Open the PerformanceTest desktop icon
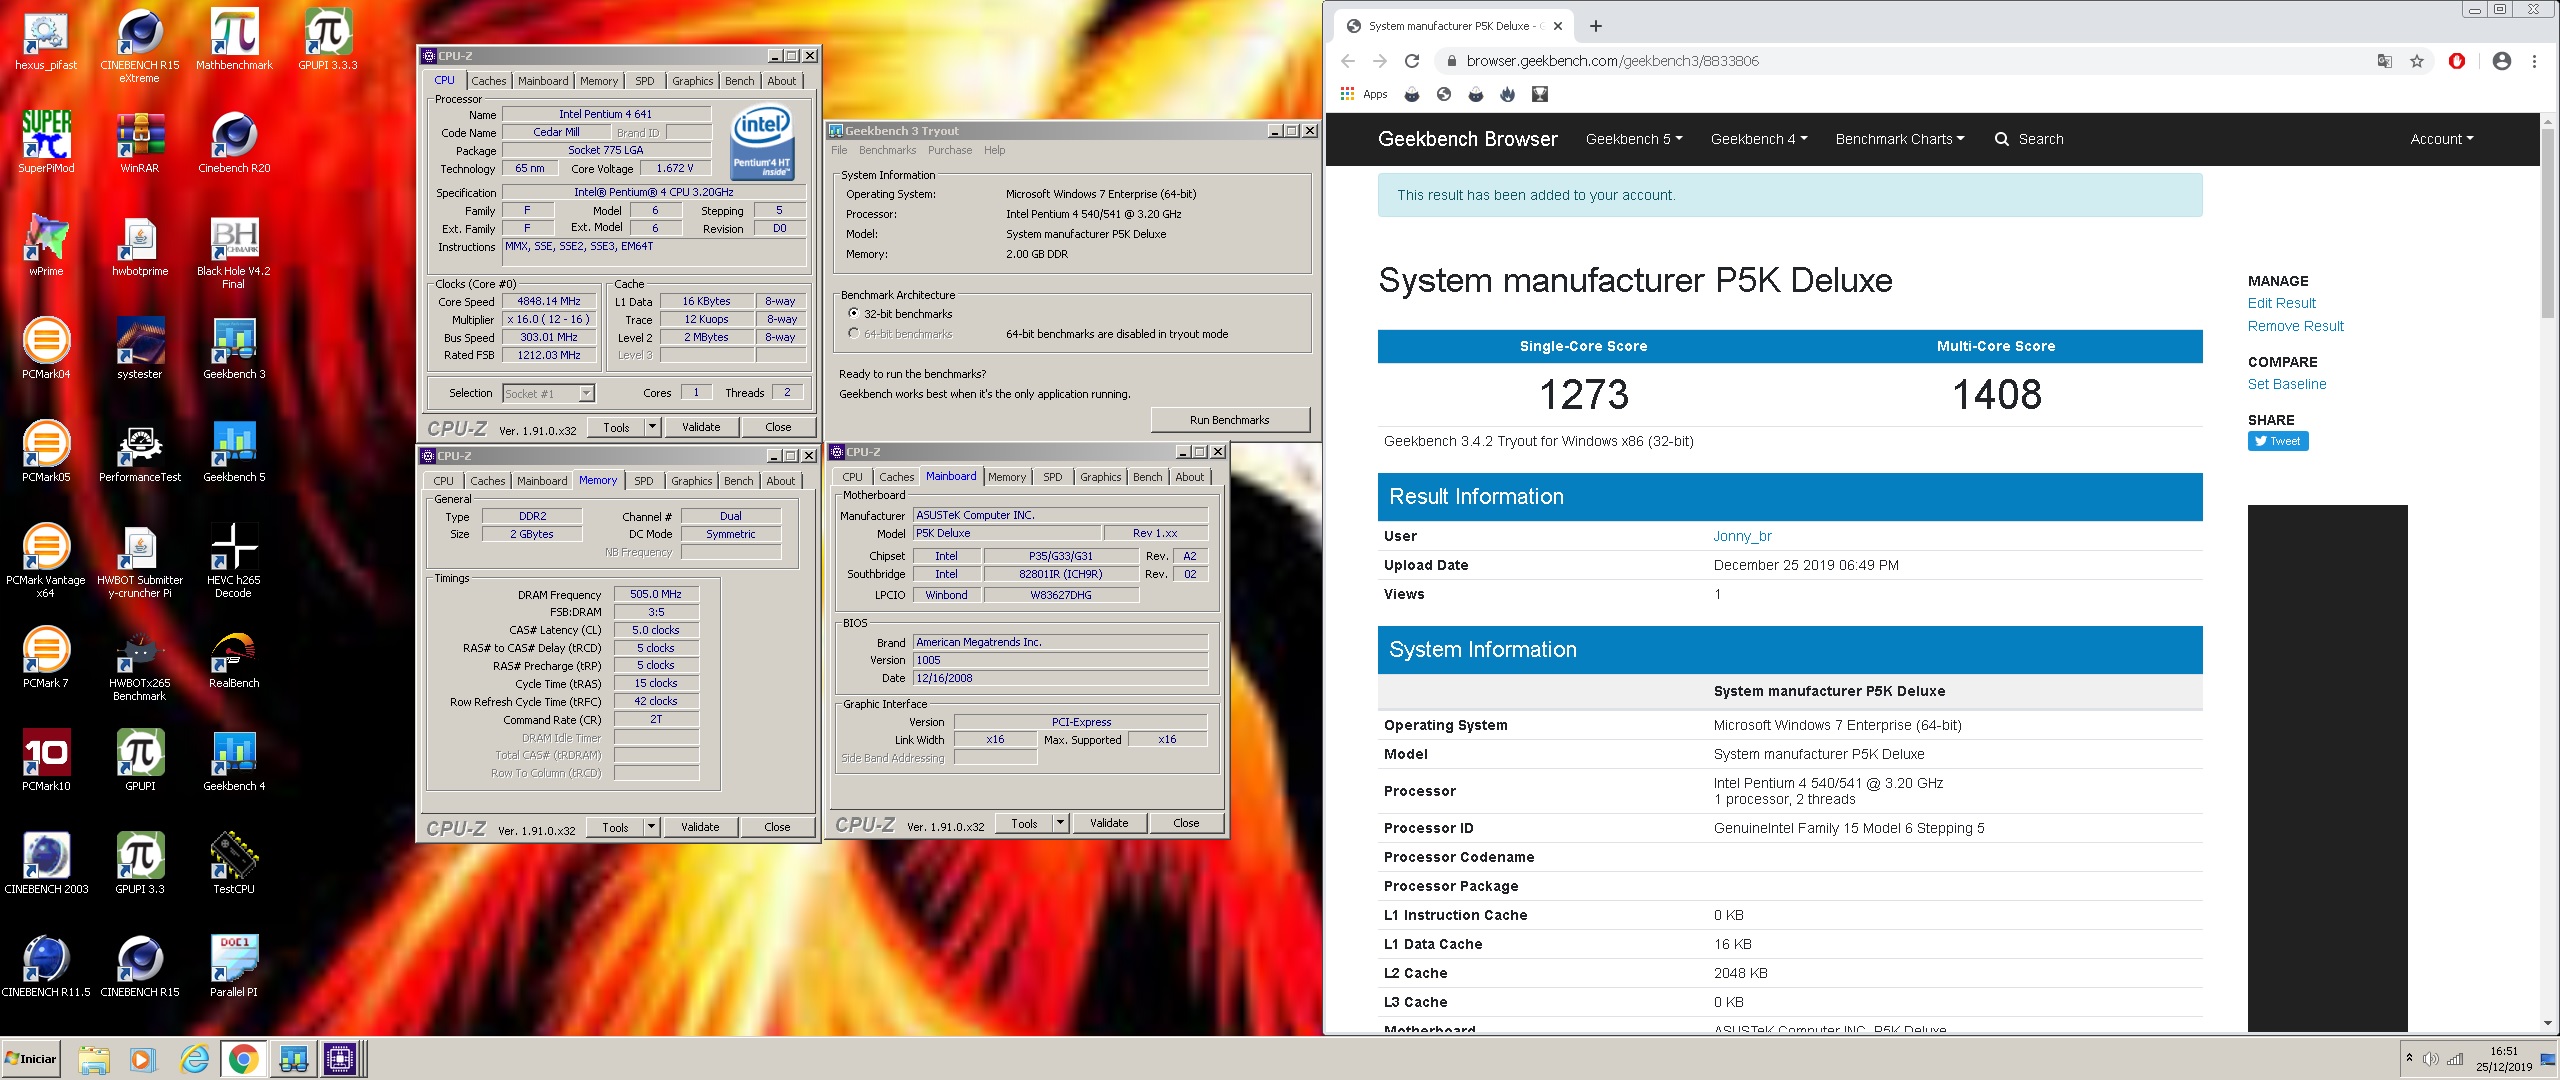Viewport: 2560px width, 1080px height. point(140,451)
